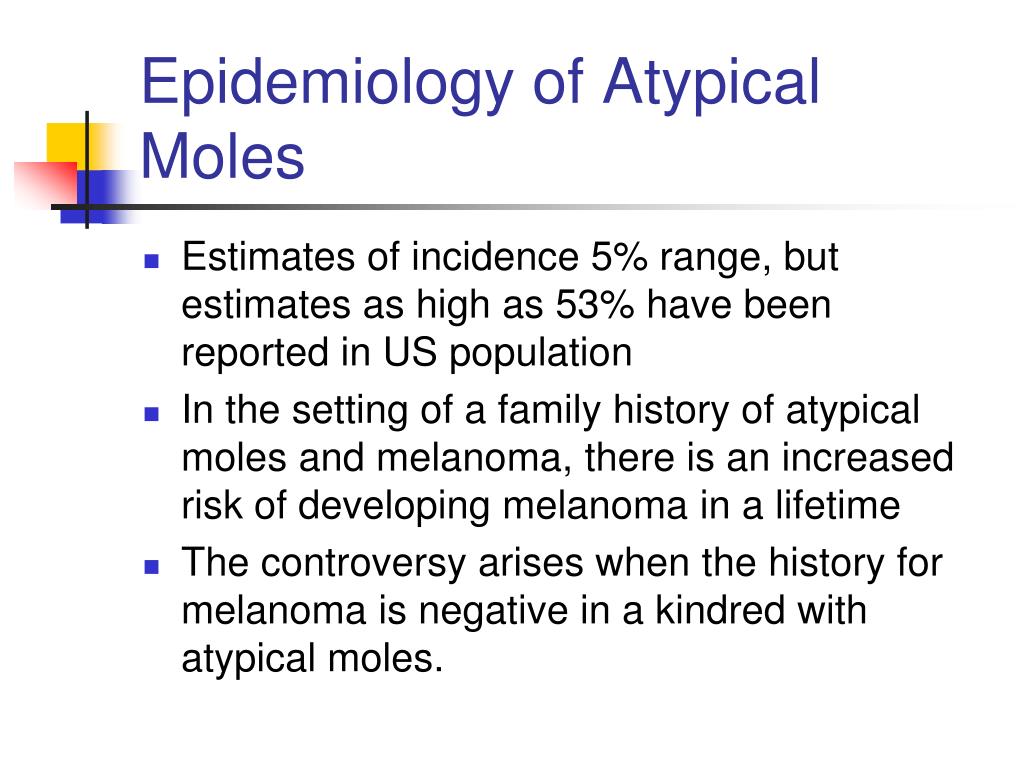1024x768 pixels.
Task: Select the yellow square in the logo
Action: coord(67,145)
